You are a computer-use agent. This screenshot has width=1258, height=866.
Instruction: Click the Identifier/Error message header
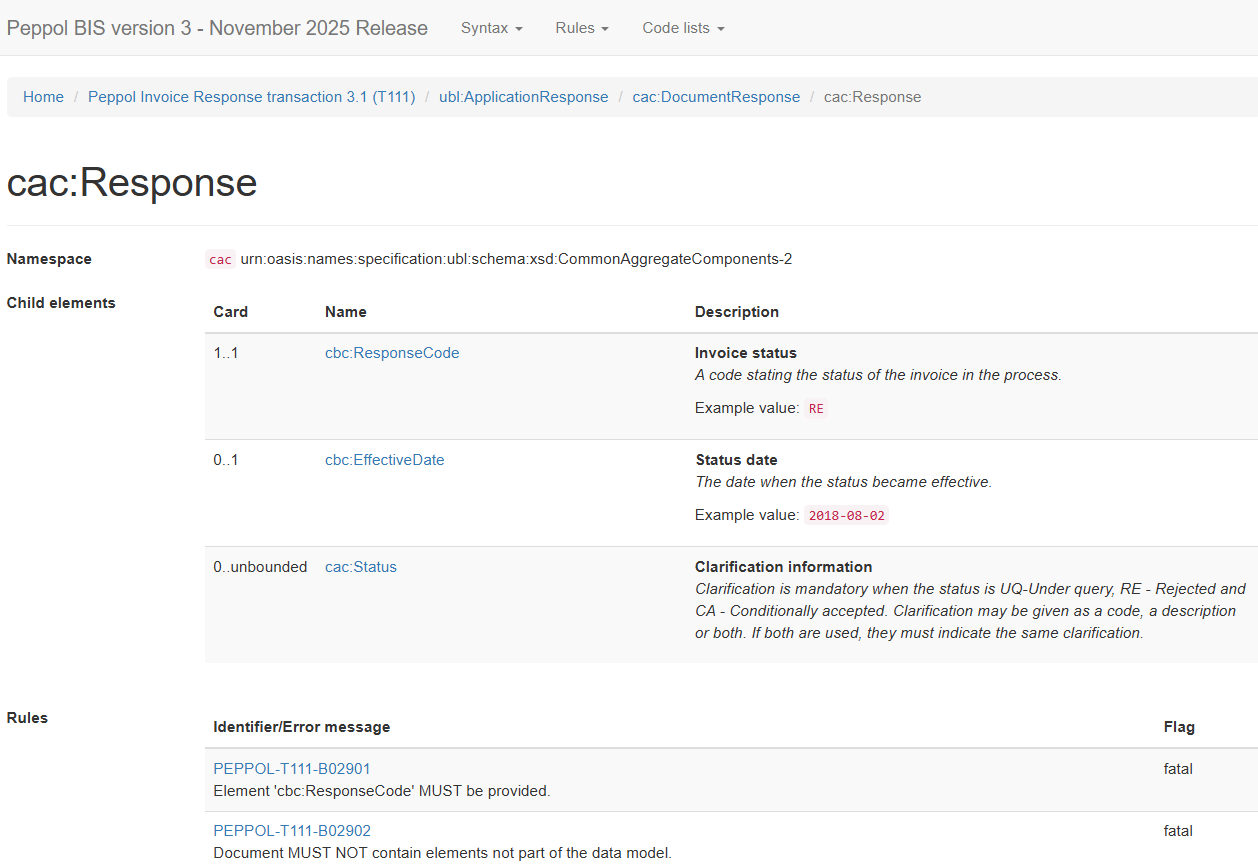coord(302,727)
